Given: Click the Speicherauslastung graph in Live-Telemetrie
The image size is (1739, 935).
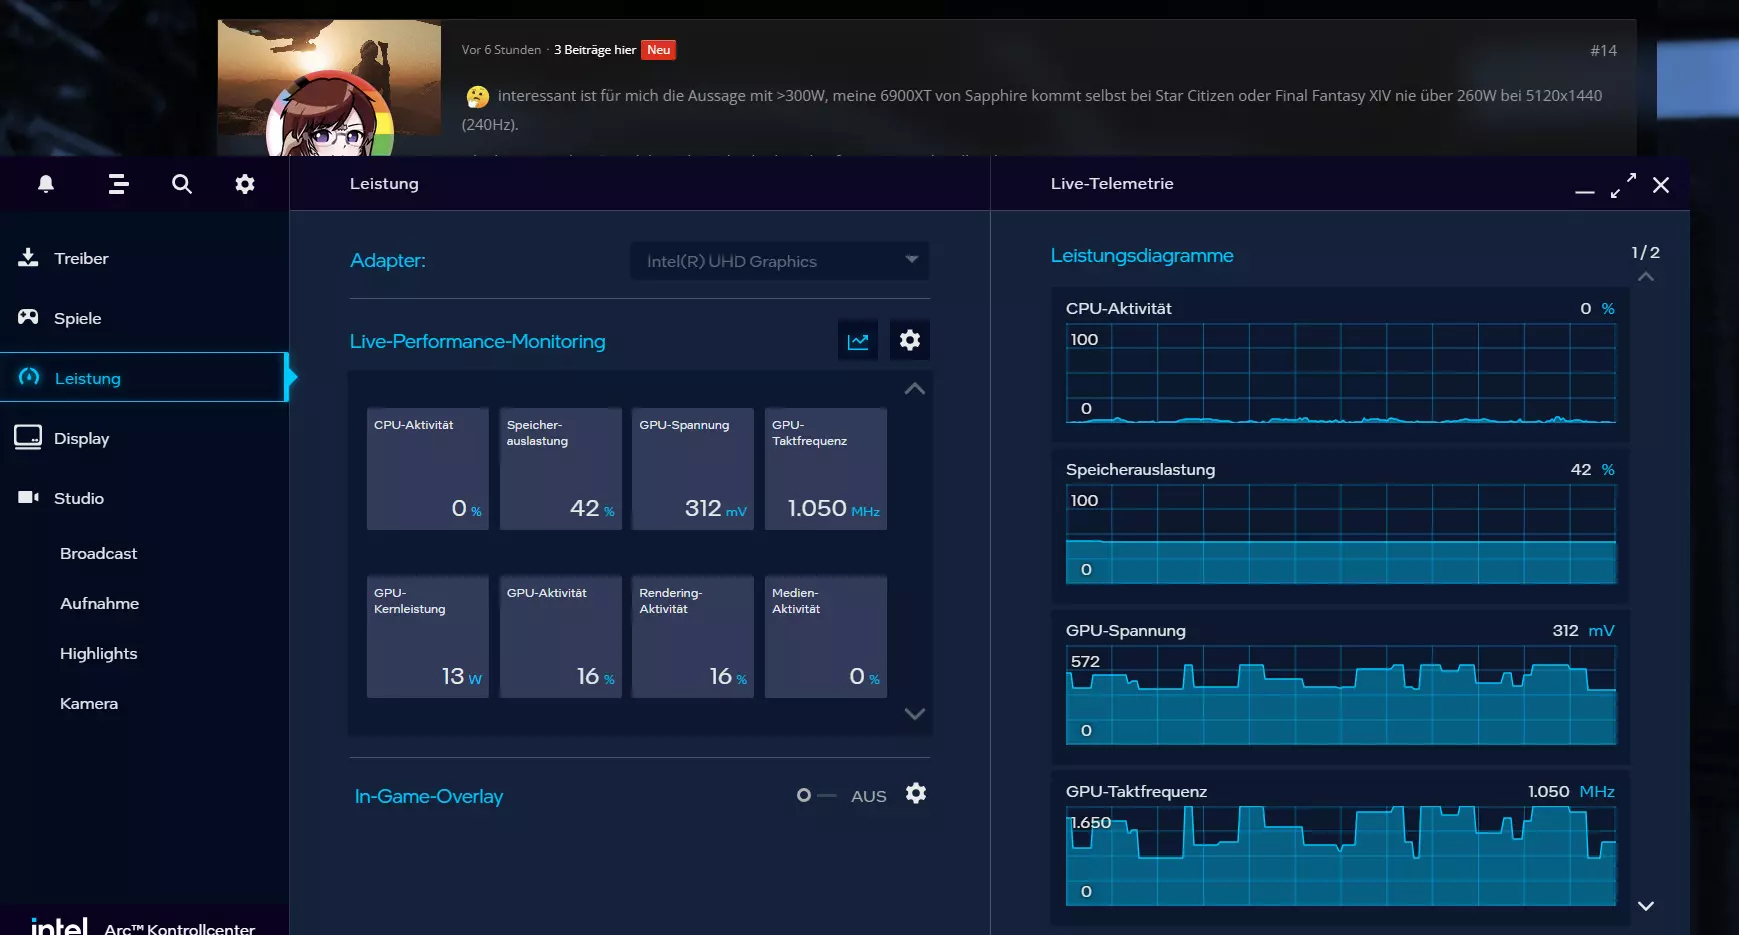Looking at the screenshot, I should click(x=1341, y=534).
